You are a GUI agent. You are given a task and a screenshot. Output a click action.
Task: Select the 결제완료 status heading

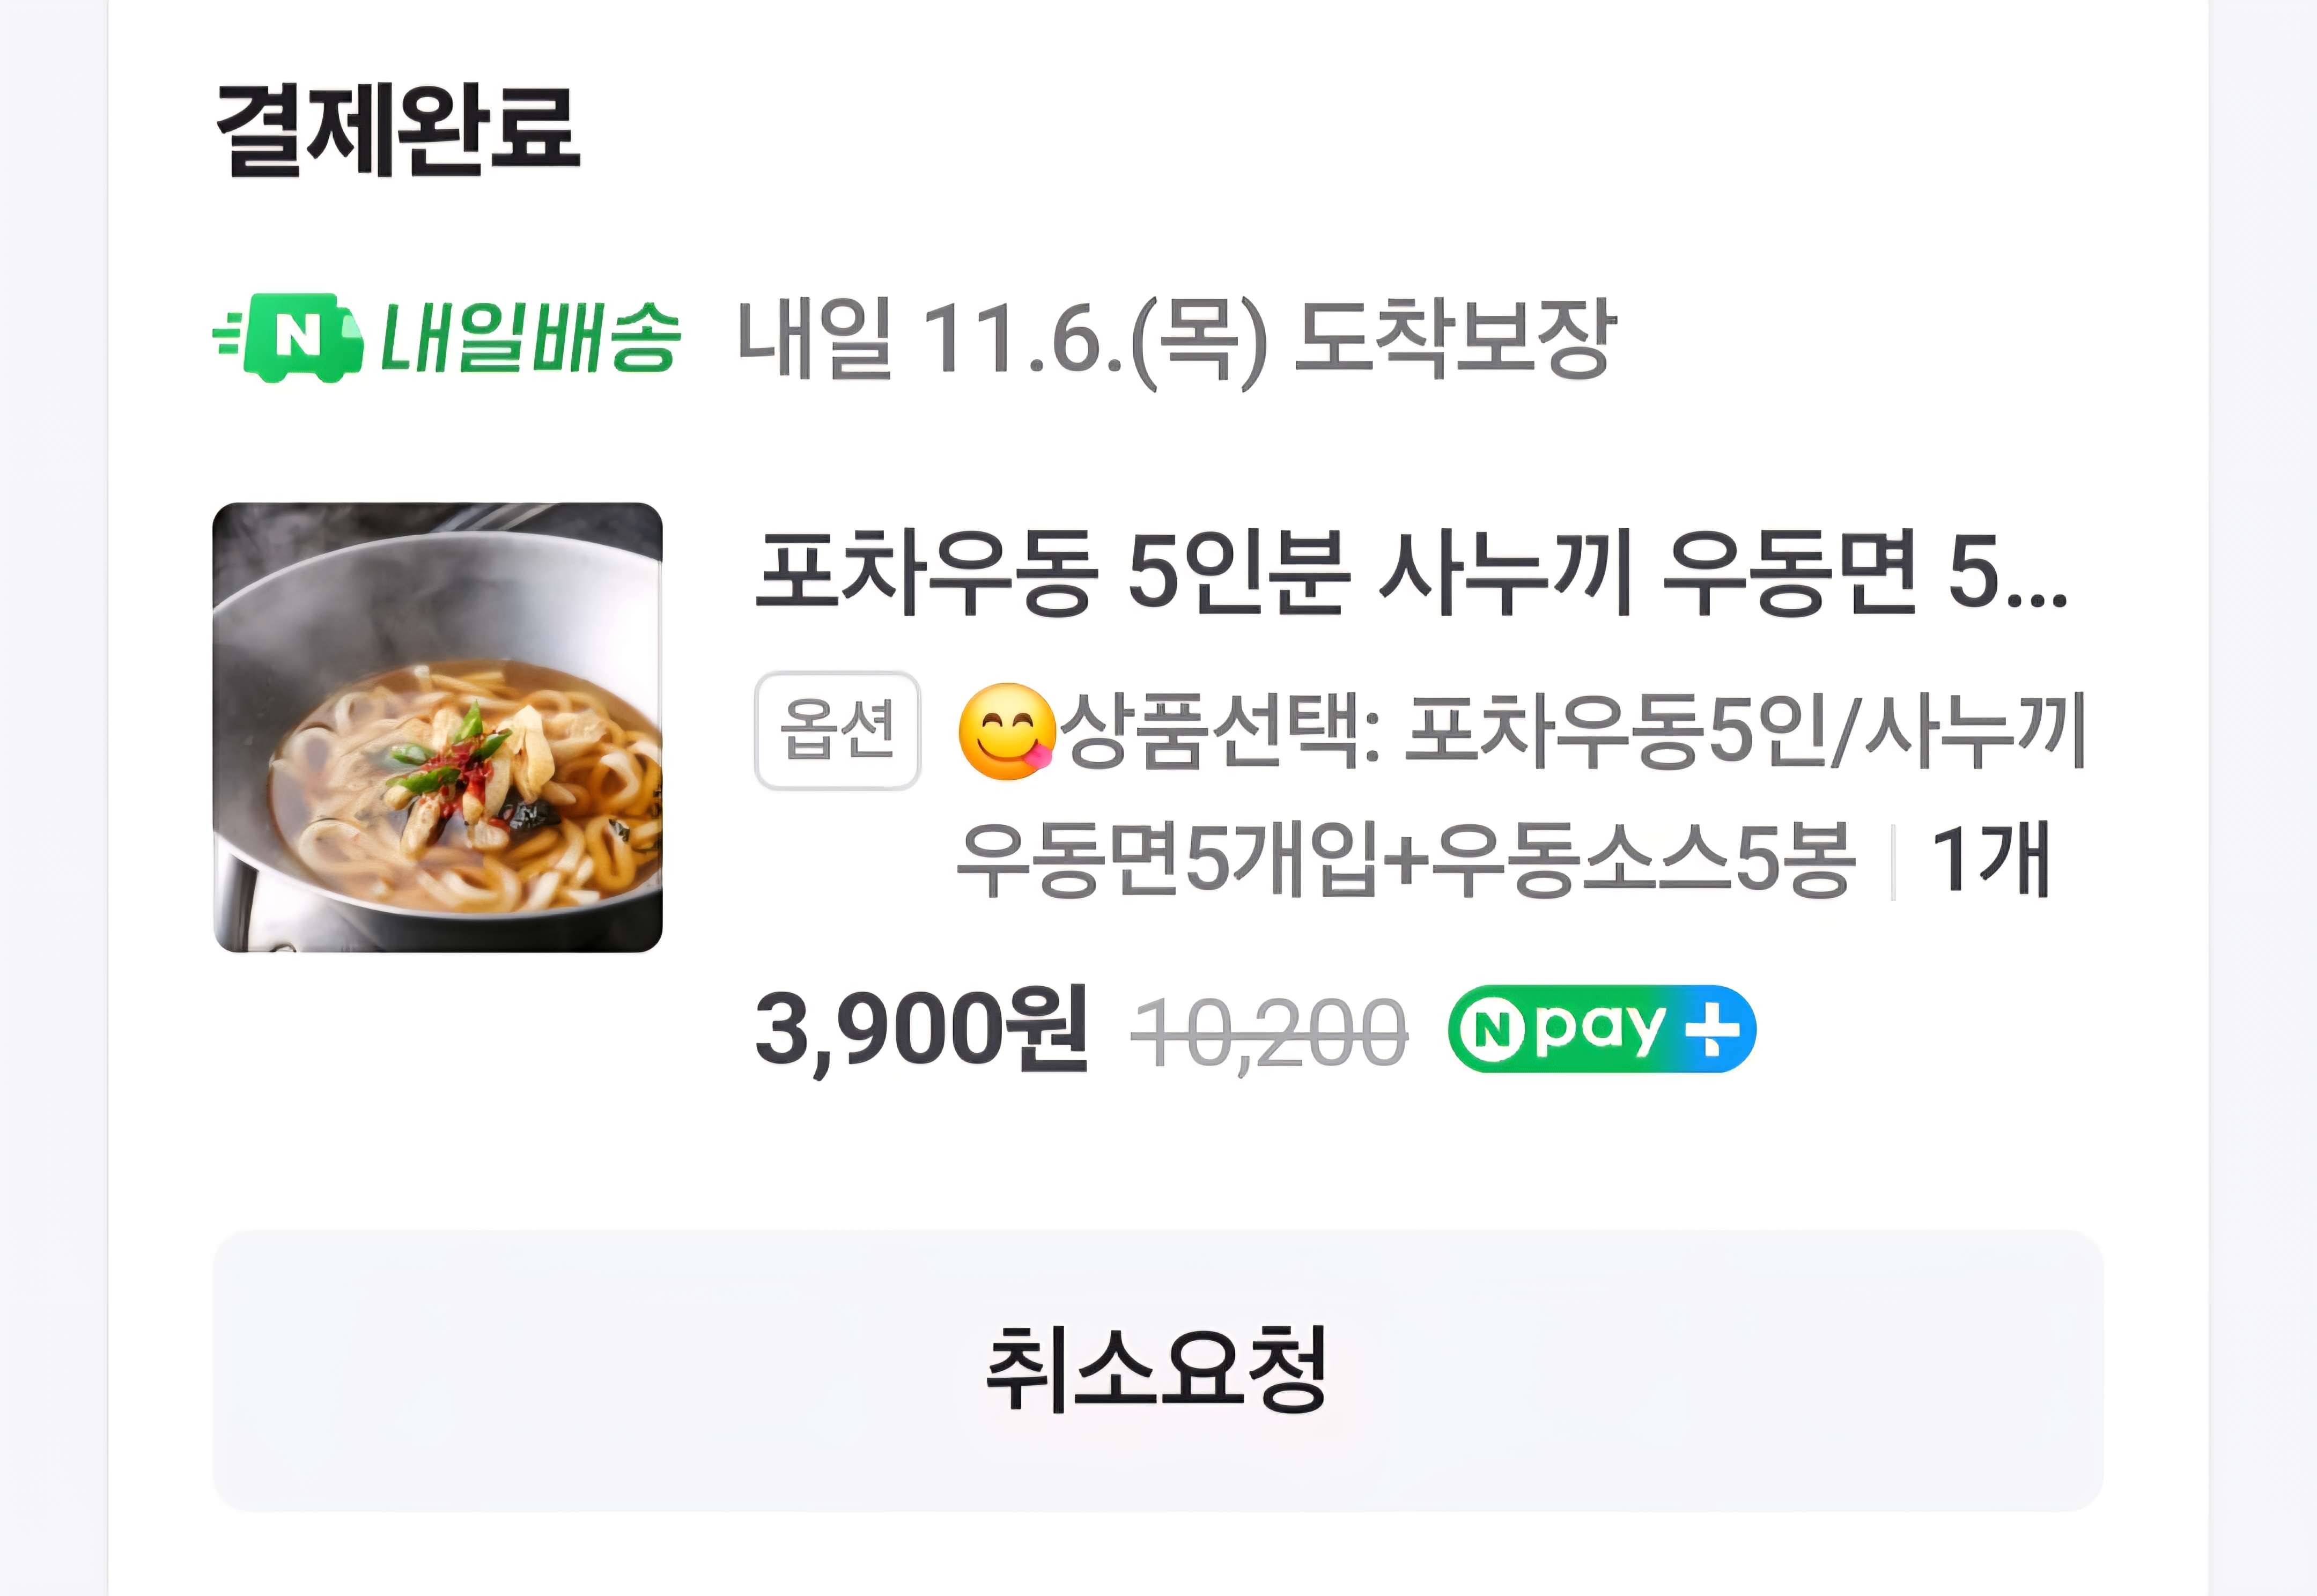tap(399, 130)
